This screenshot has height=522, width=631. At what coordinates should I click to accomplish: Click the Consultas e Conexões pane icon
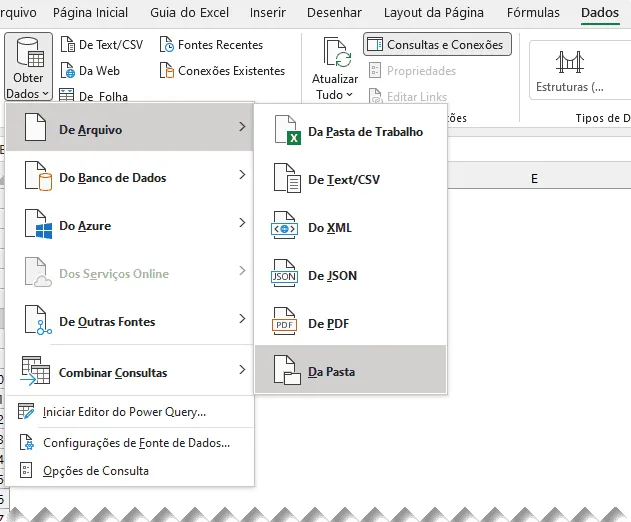[x=375, y=44]
